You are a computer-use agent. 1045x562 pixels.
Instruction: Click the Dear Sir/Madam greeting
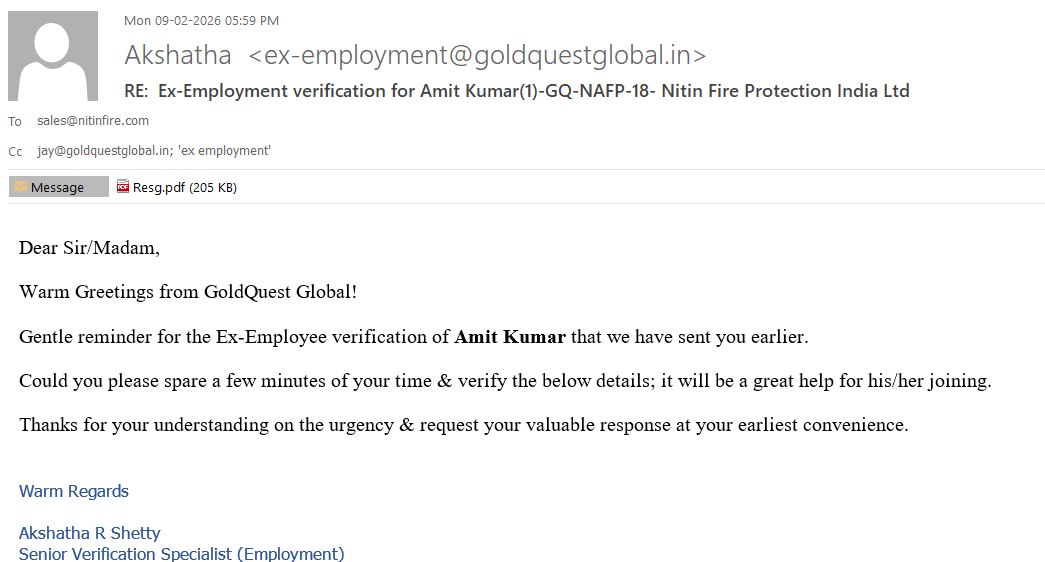tap(89, 248)
